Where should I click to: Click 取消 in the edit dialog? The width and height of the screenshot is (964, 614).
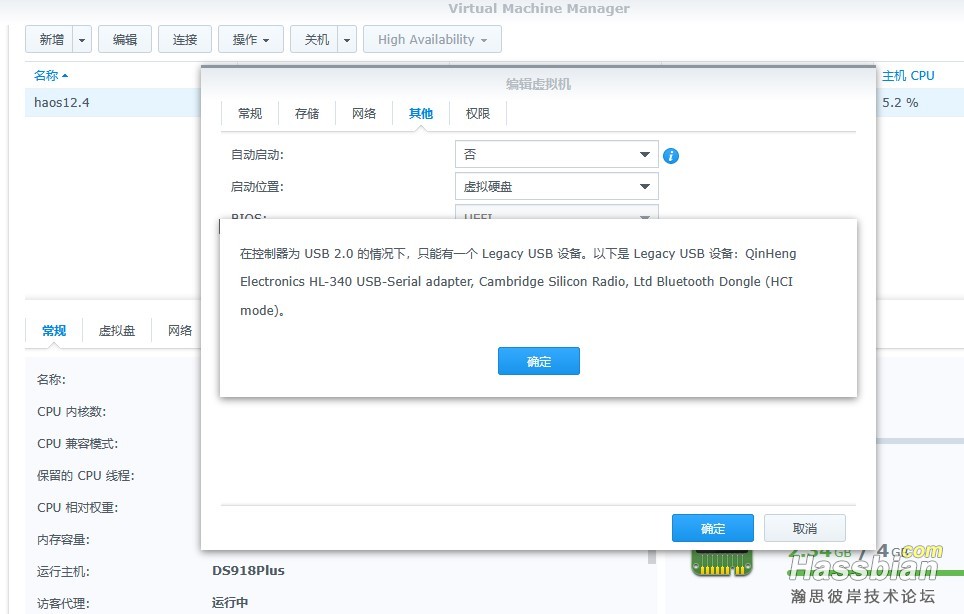pos(805,529)
